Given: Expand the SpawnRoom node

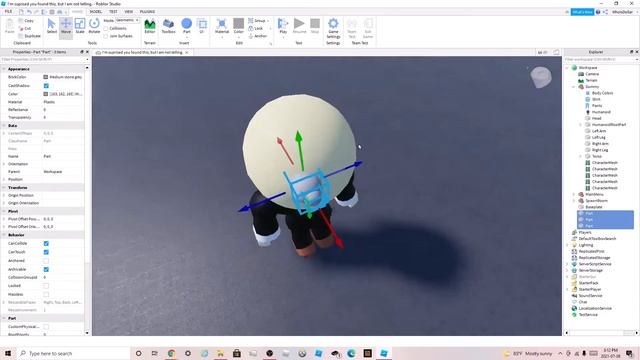Looking at the screenshot, I should pos(574,201).
